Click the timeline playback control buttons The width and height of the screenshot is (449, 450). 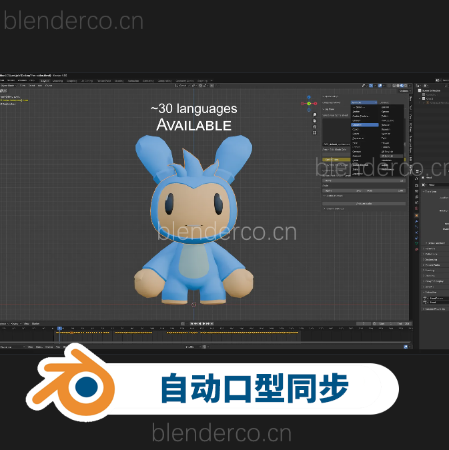tap(202, 324)
